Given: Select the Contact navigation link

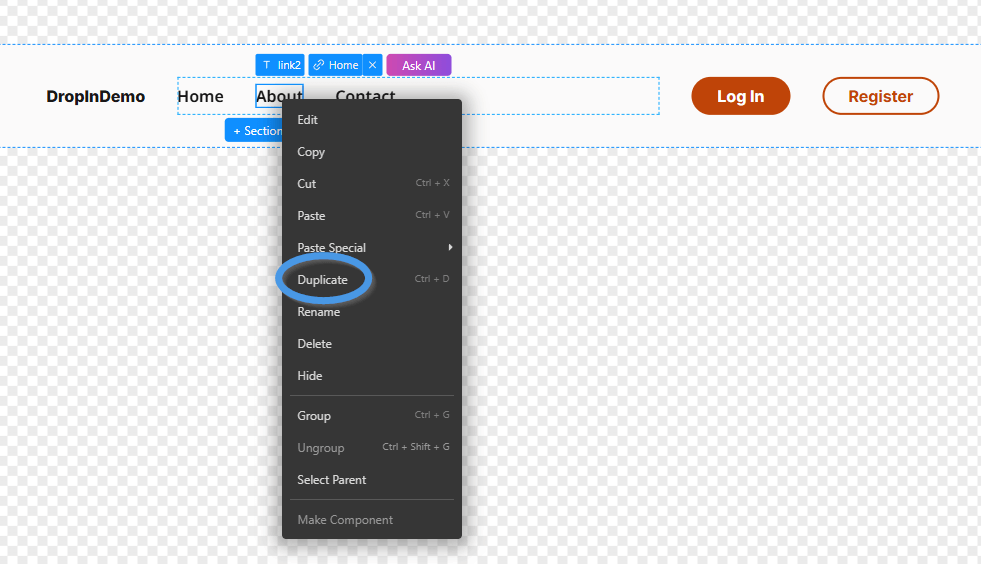Looking at the screenshot, I should (365, 94).
